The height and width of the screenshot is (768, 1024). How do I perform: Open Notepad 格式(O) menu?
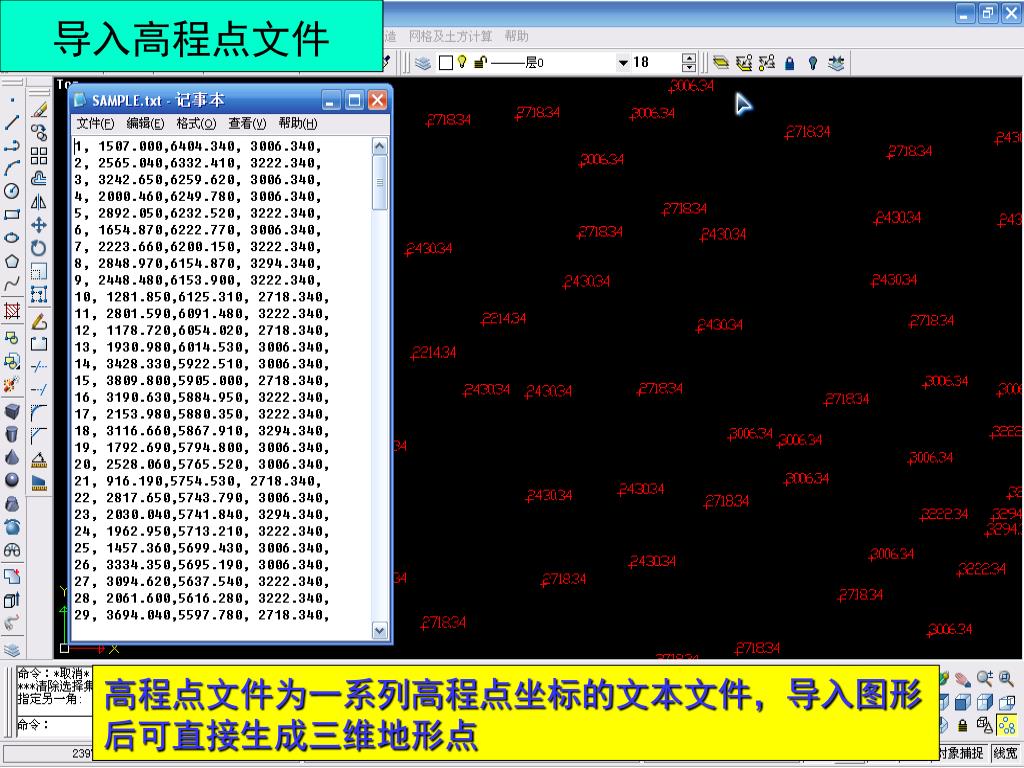pyautogui.click(x=197, y=123)
